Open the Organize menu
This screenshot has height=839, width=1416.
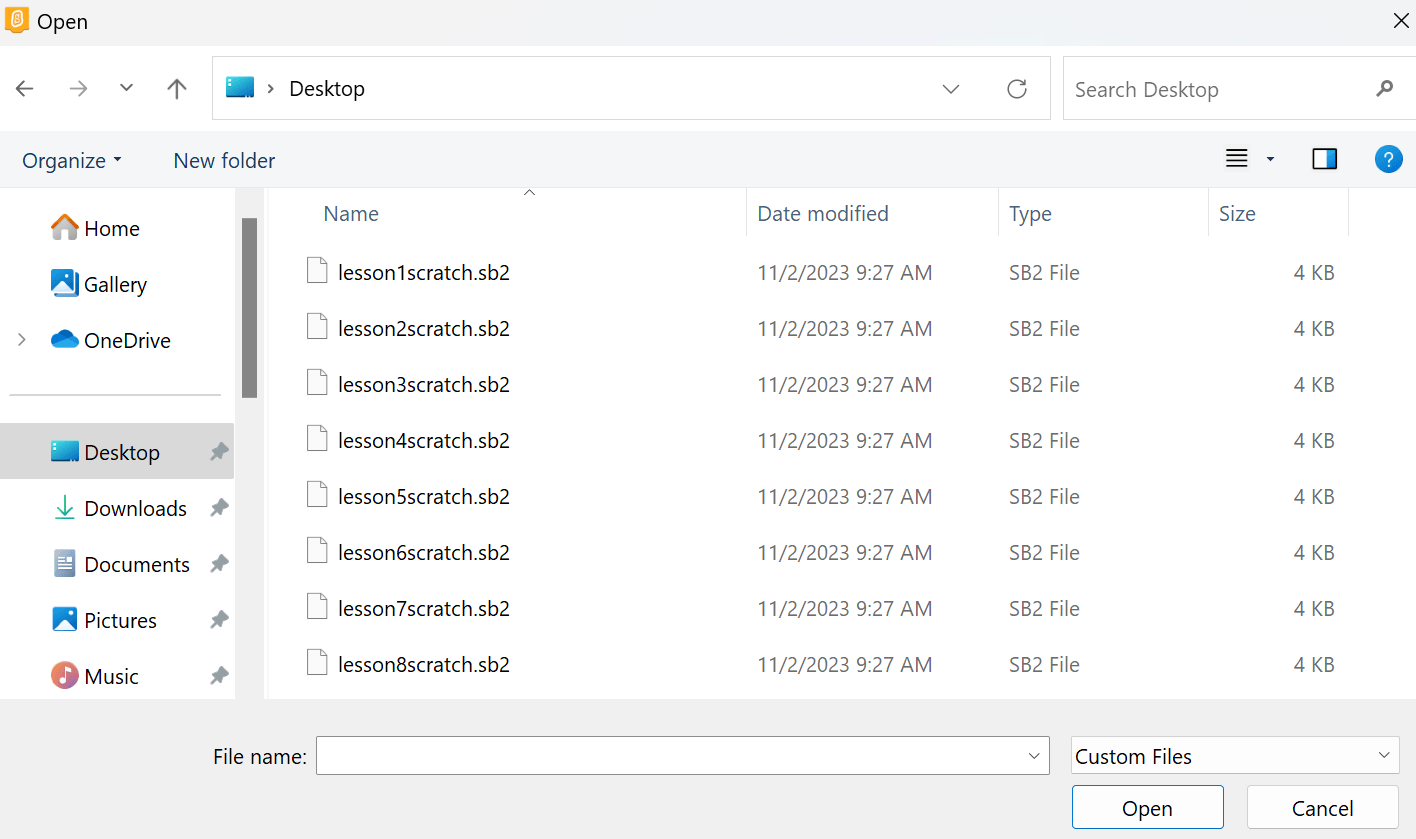coord(72,161)
